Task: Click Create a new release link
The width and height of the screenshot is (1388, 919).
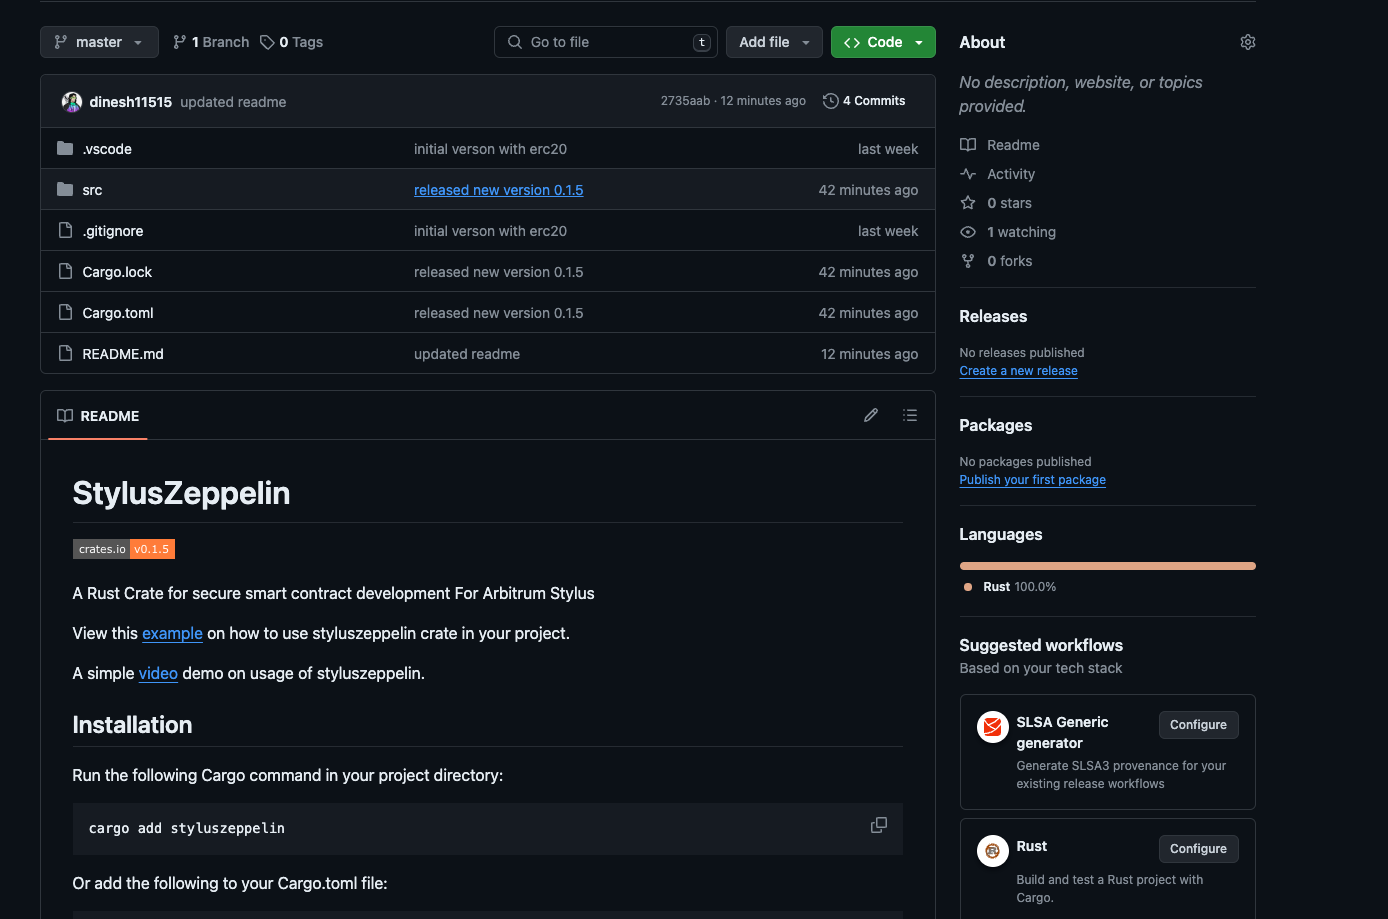Action: pyautogui.click(x=1018, y=371)
